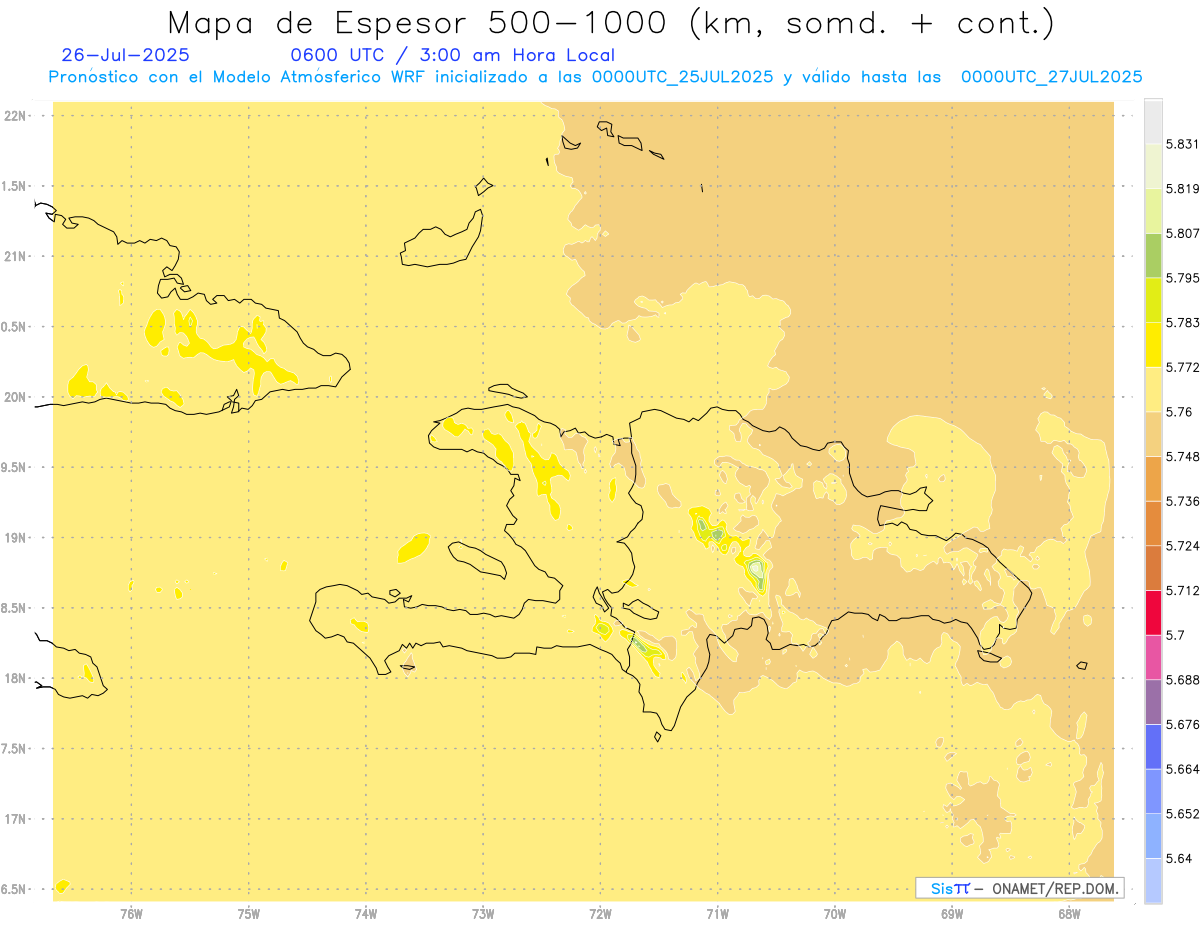
Task: Select the pink swatch between 5.688 and 5.7
Action: [1153, 657]
